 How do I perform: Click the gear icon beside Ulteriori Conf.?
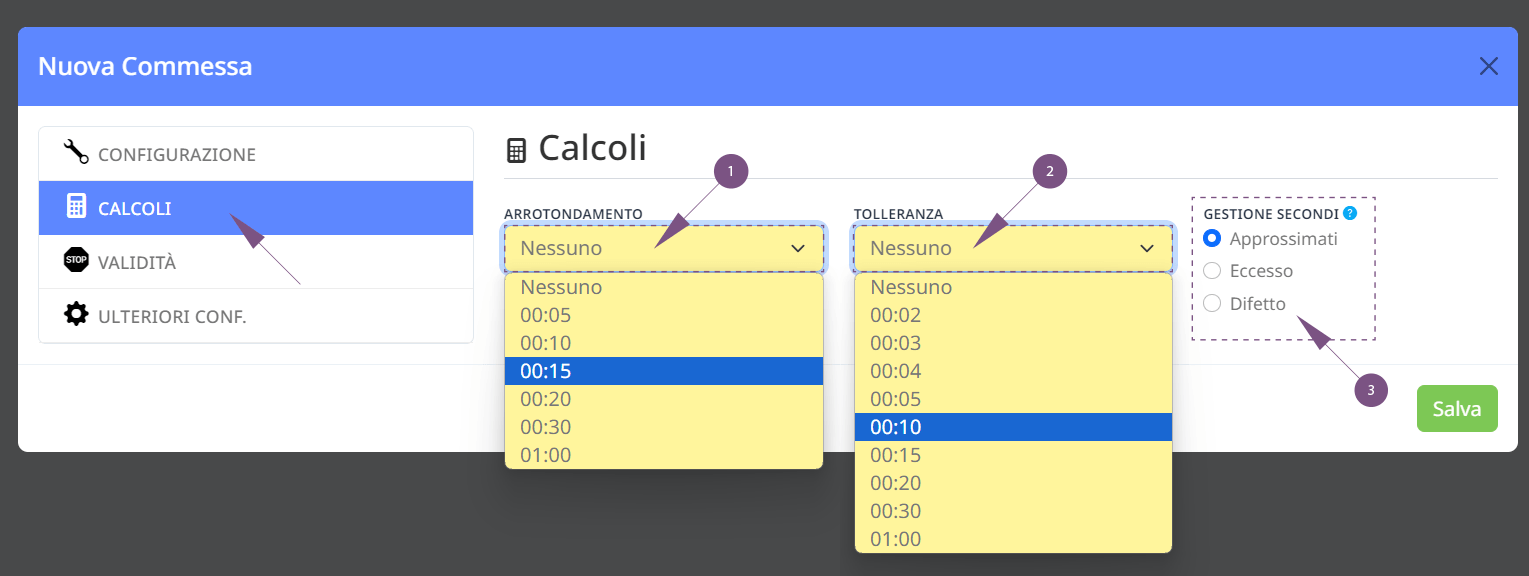[76, 315]
